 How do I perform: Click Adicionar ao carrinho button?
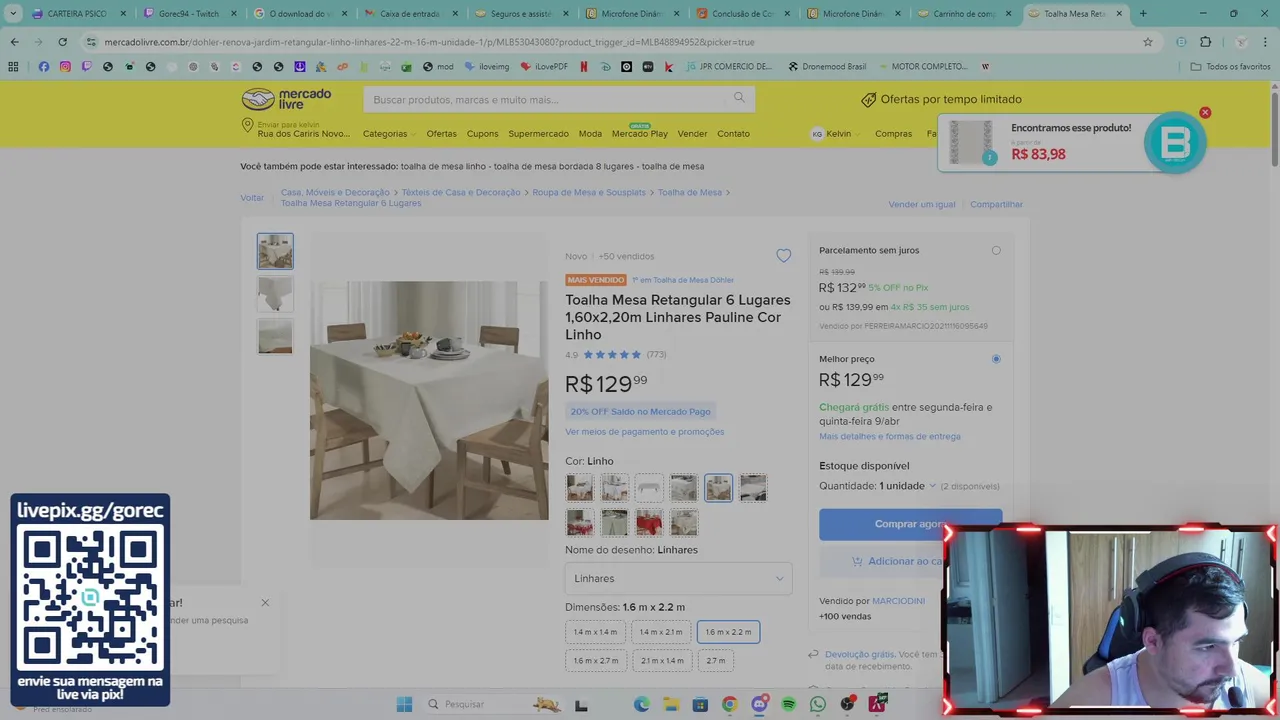point(910,561)
